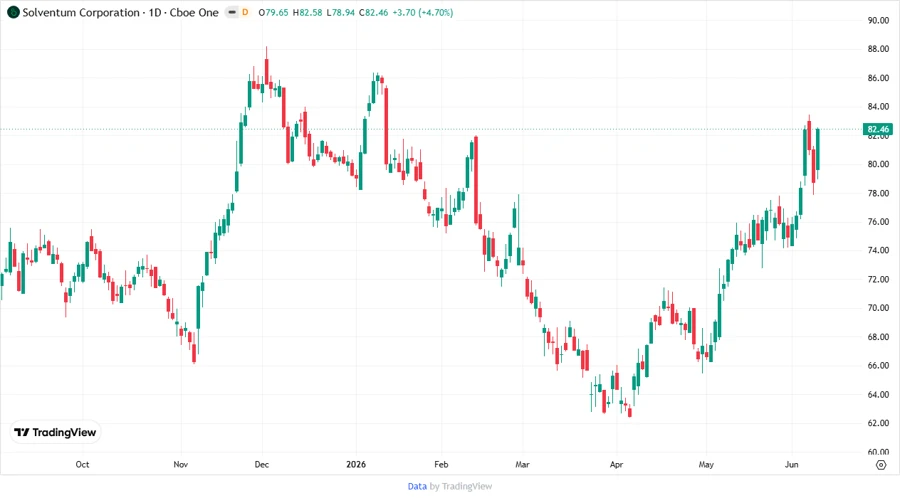The height and width of the screenshot is (498, 900).
Task: Click the 80.00 price scale label
Action: pyautogui.click(x=878, y=164)
